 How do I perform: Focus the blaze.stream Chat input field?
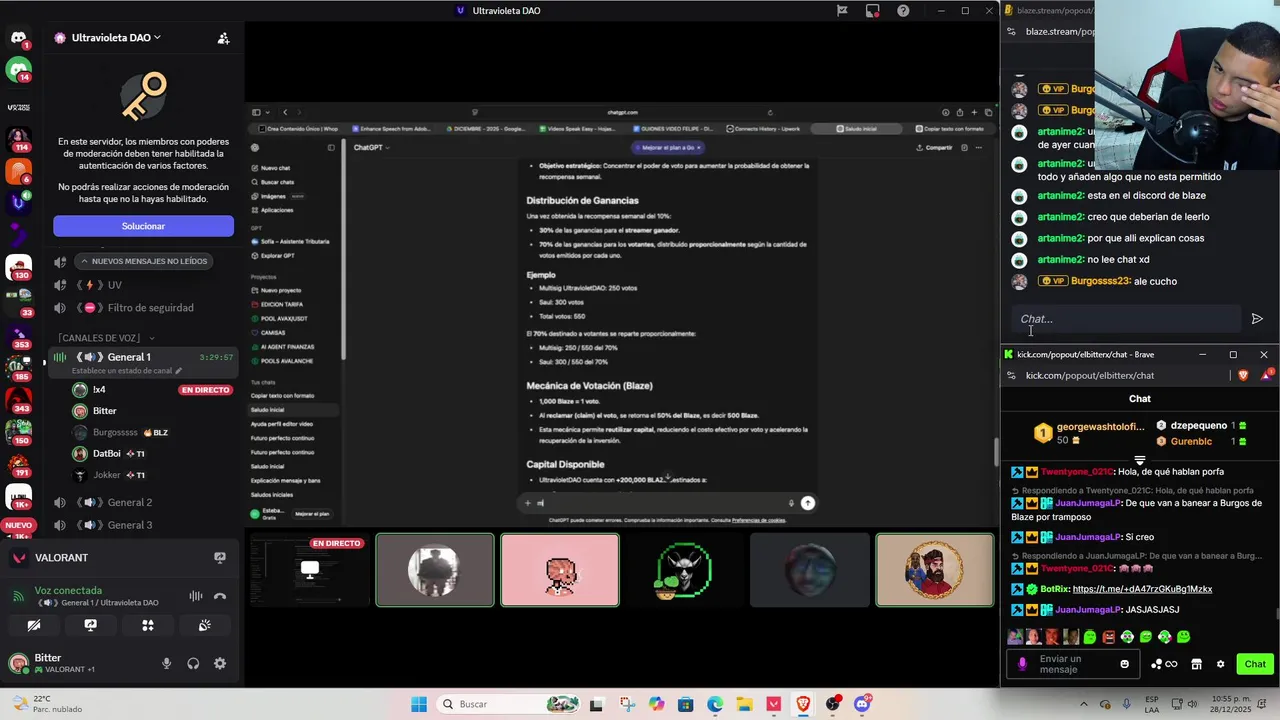tap(1126, 319)
